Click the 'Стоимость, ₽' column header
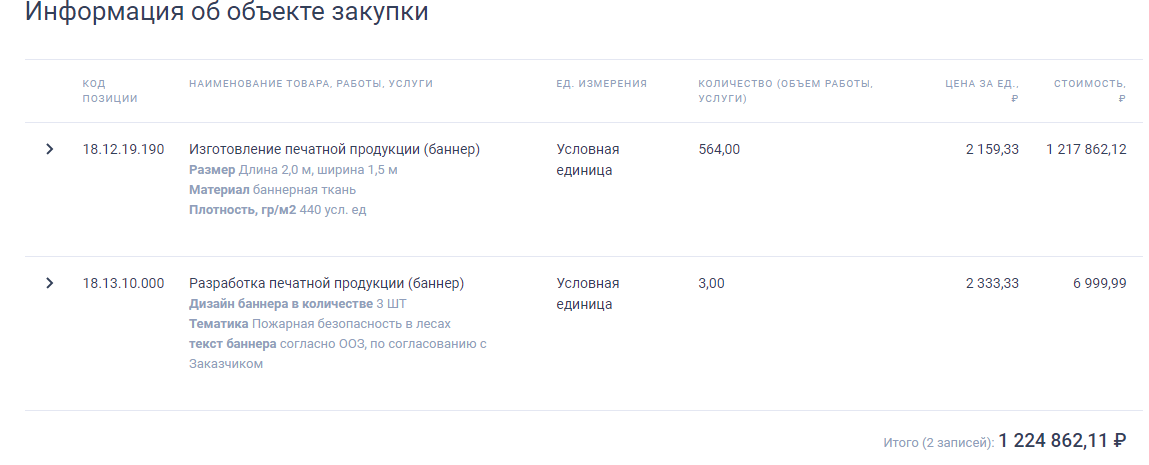 click(x=1090, y=91)
